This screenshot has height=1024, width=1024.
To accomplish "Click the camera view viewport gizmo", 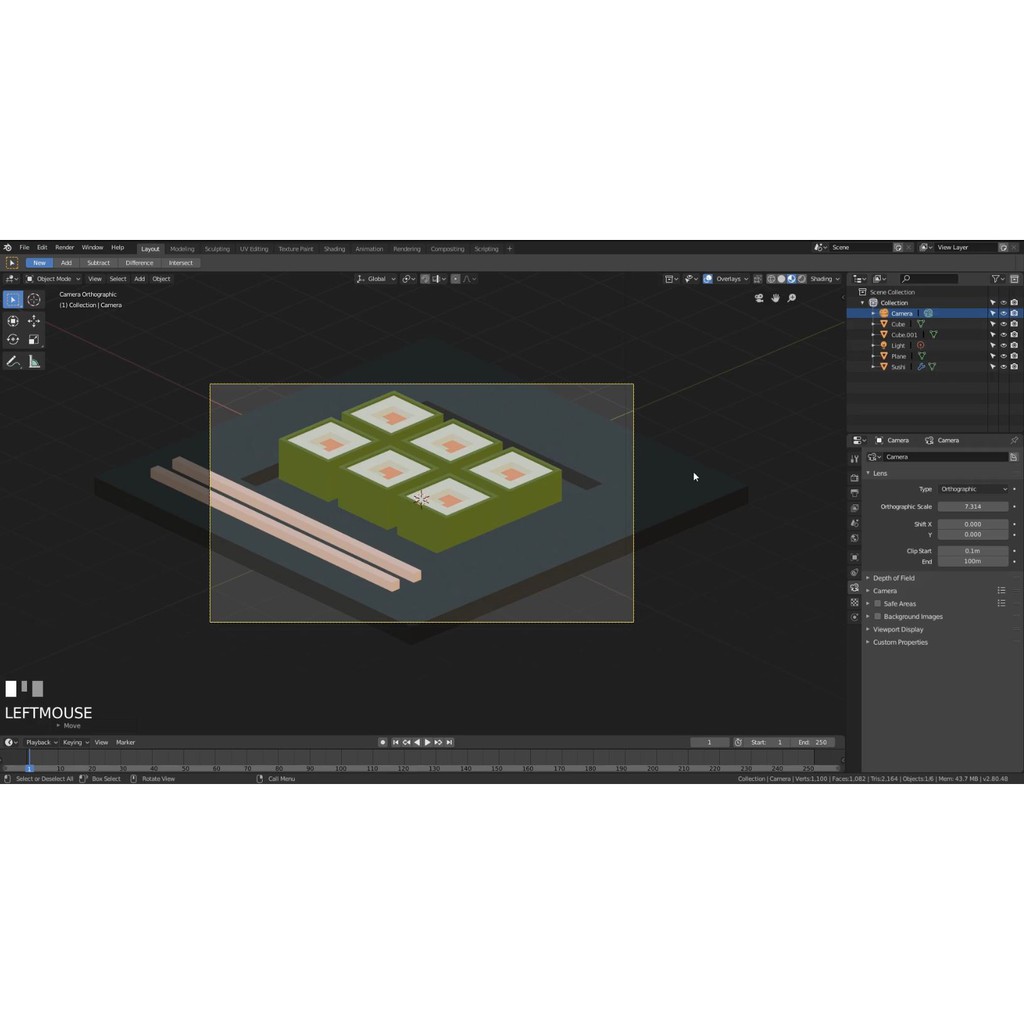I will (759, 298).
